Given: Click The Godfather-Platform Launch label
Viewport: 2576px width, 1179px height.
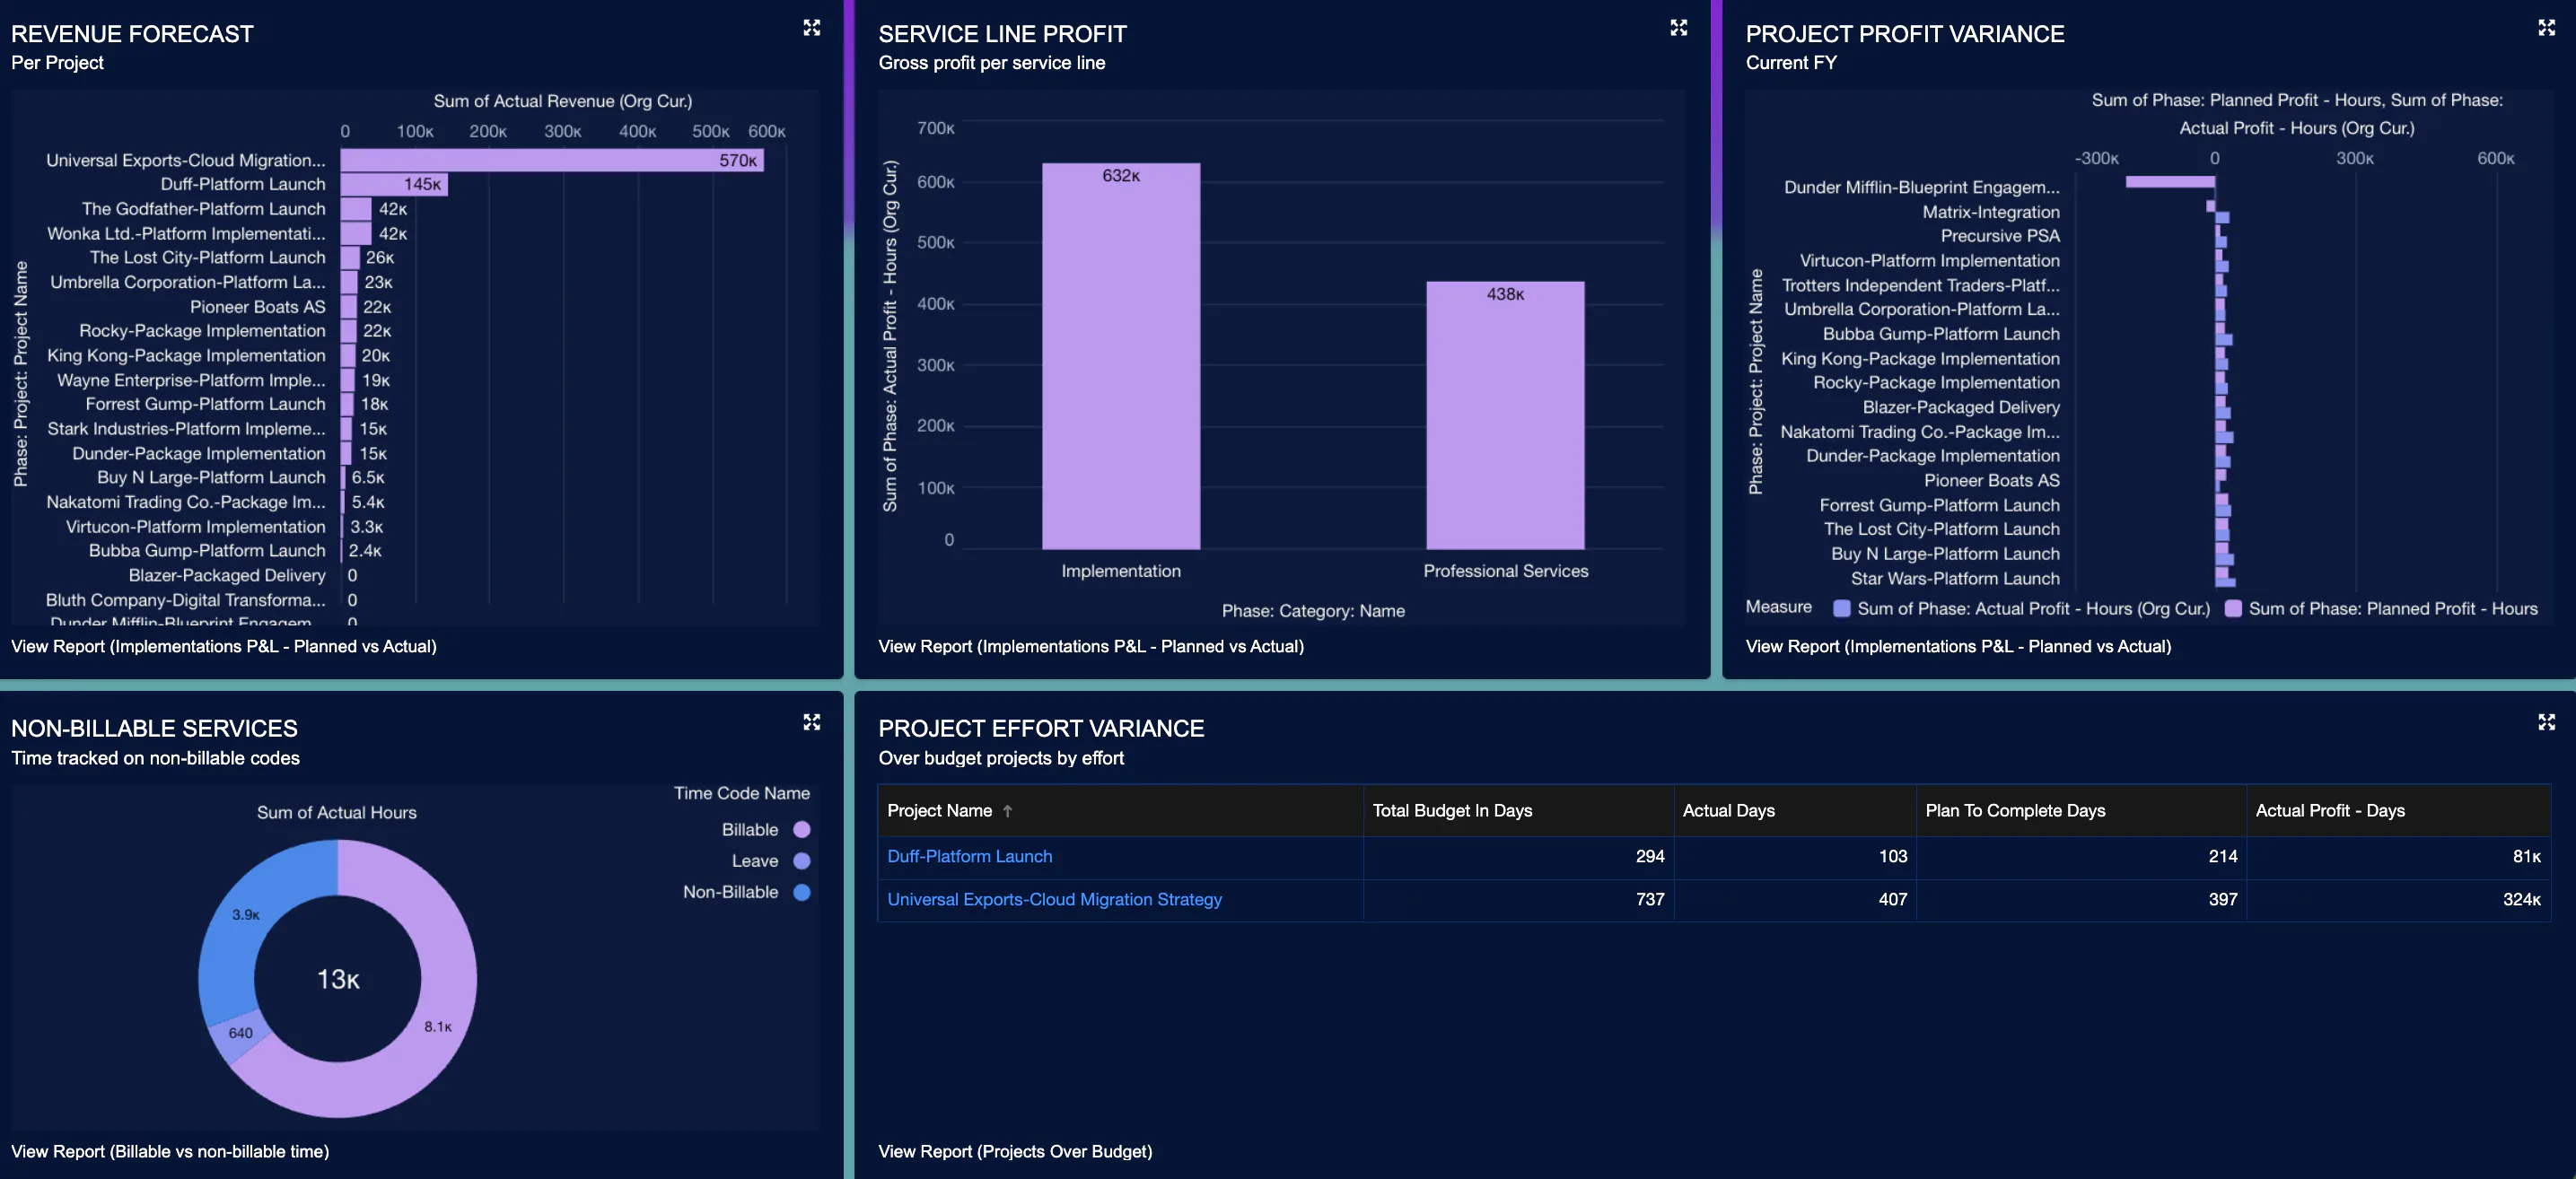Looking at the screenshot, I should pos(204,209).
